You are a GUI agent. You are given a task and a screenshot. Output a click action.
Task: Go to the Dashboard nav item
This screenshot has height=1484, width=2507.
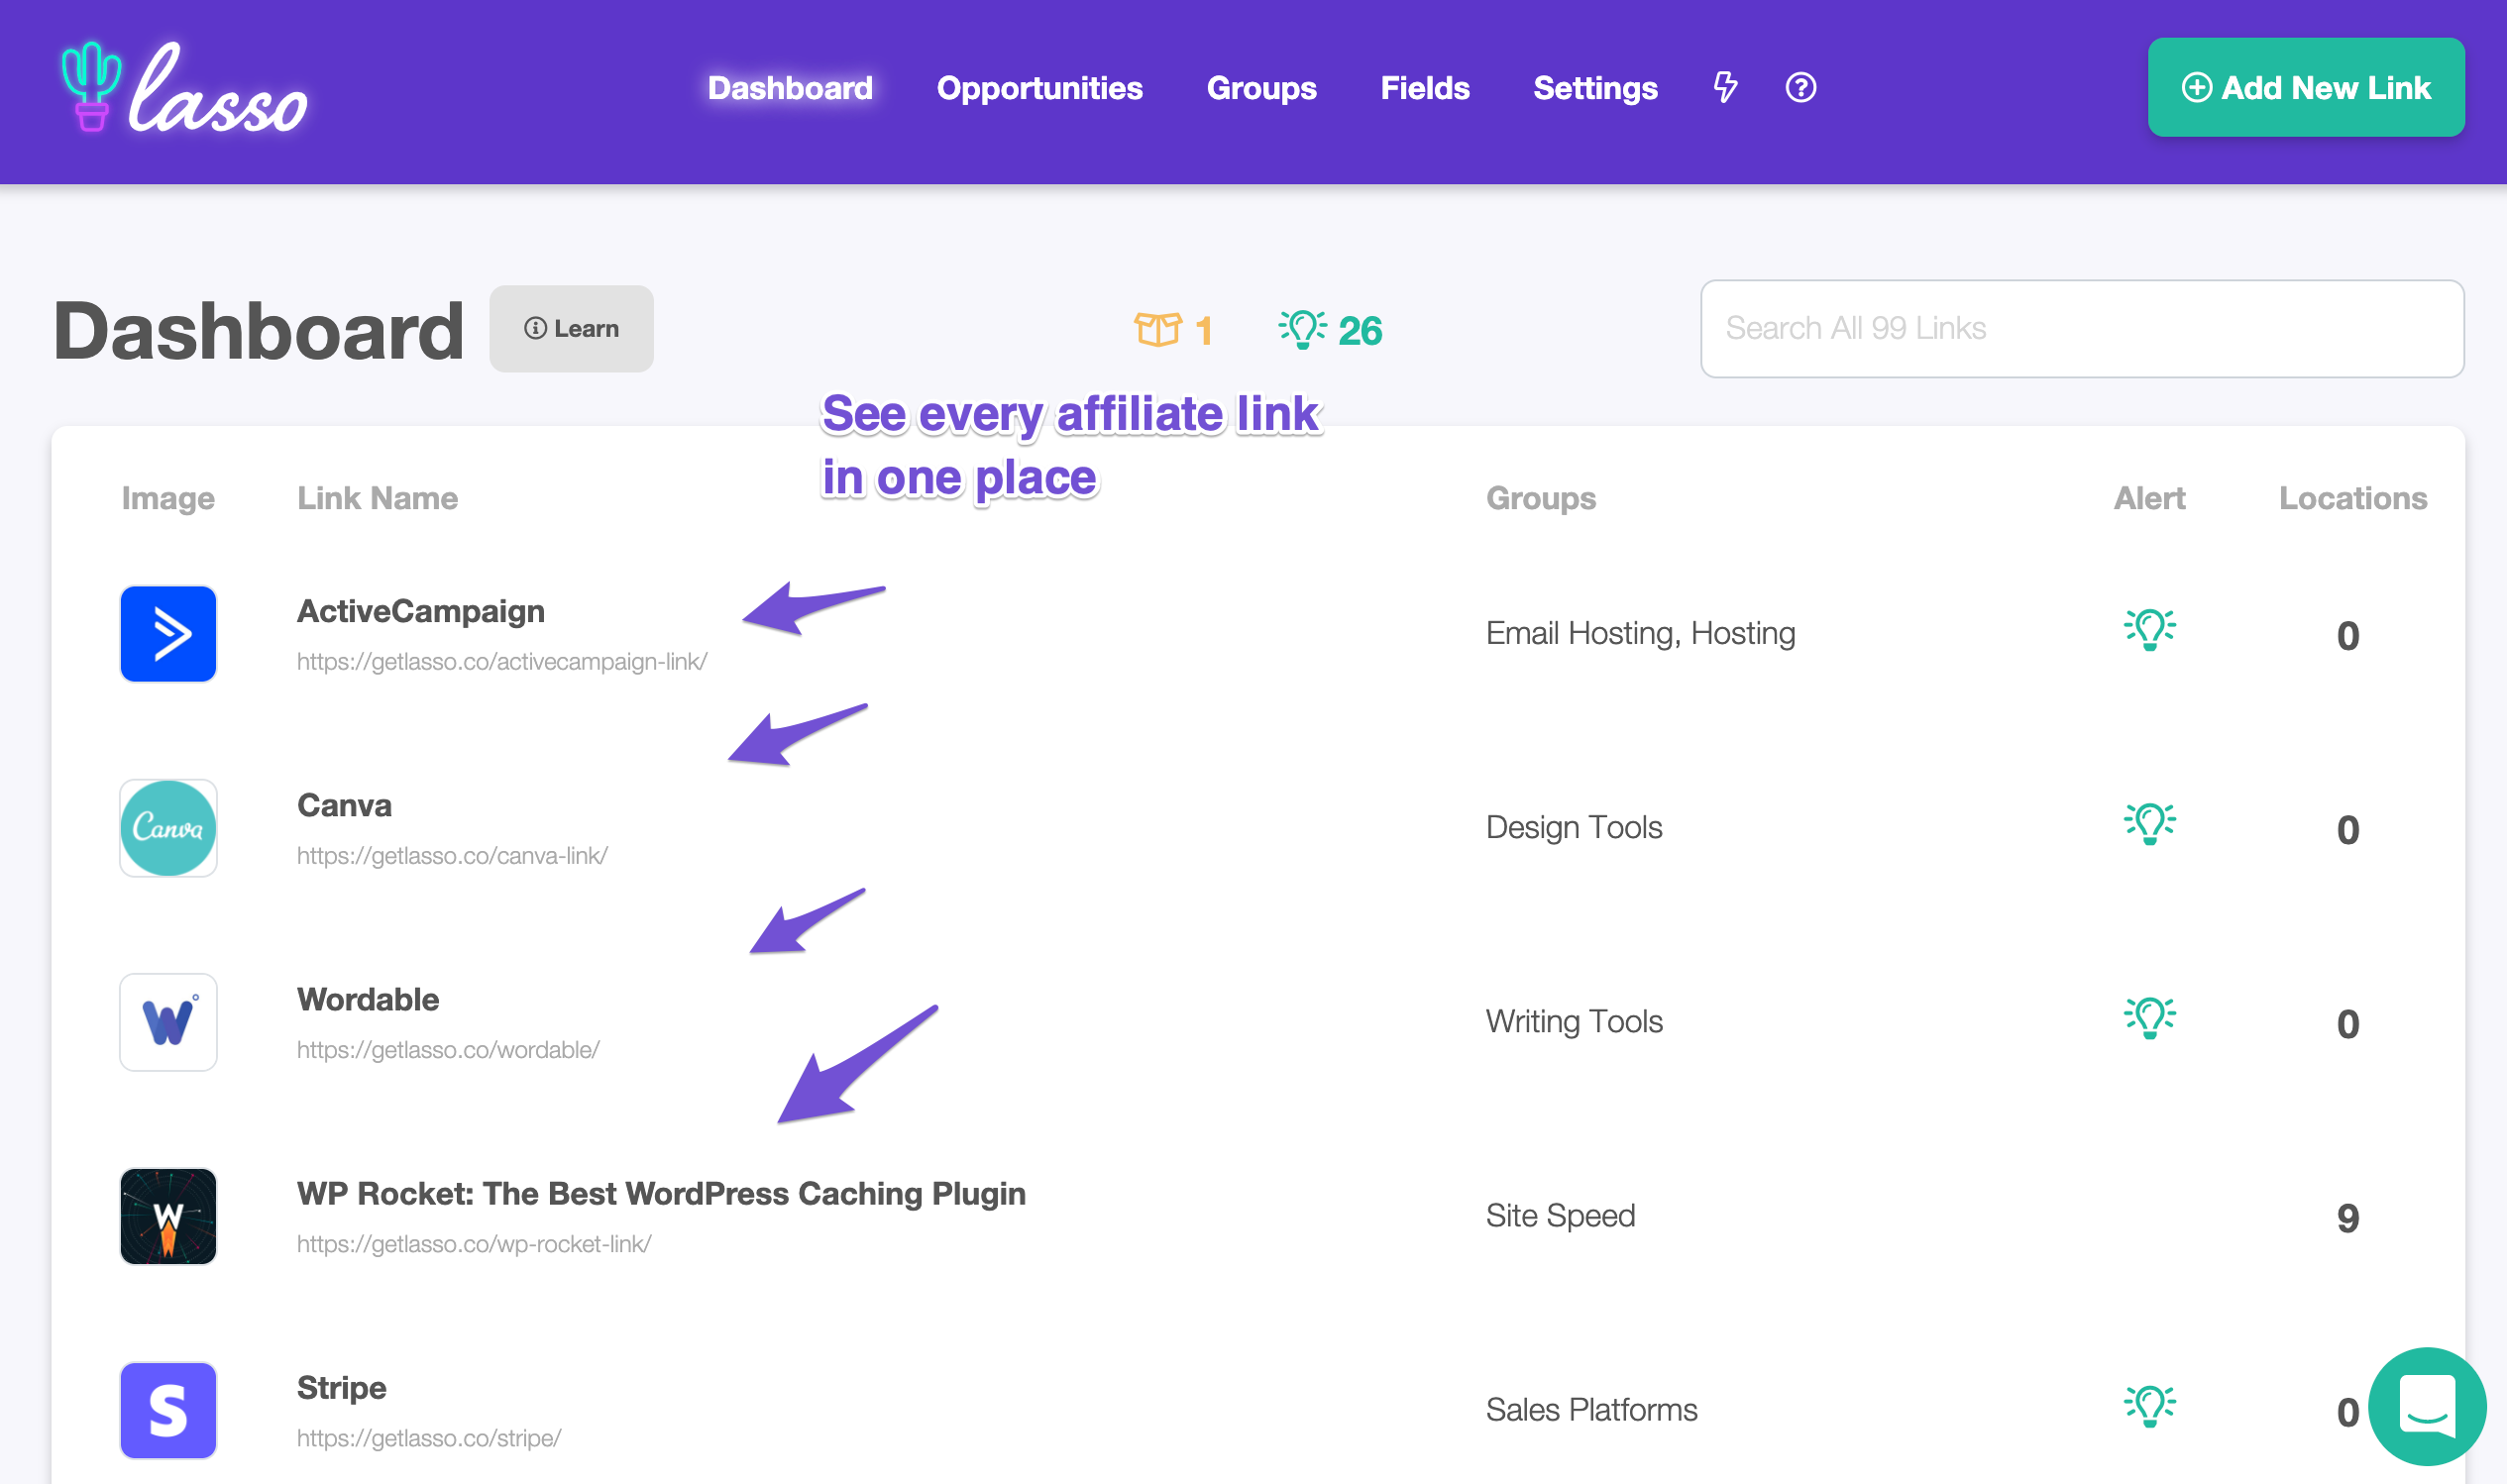[790, 88]
